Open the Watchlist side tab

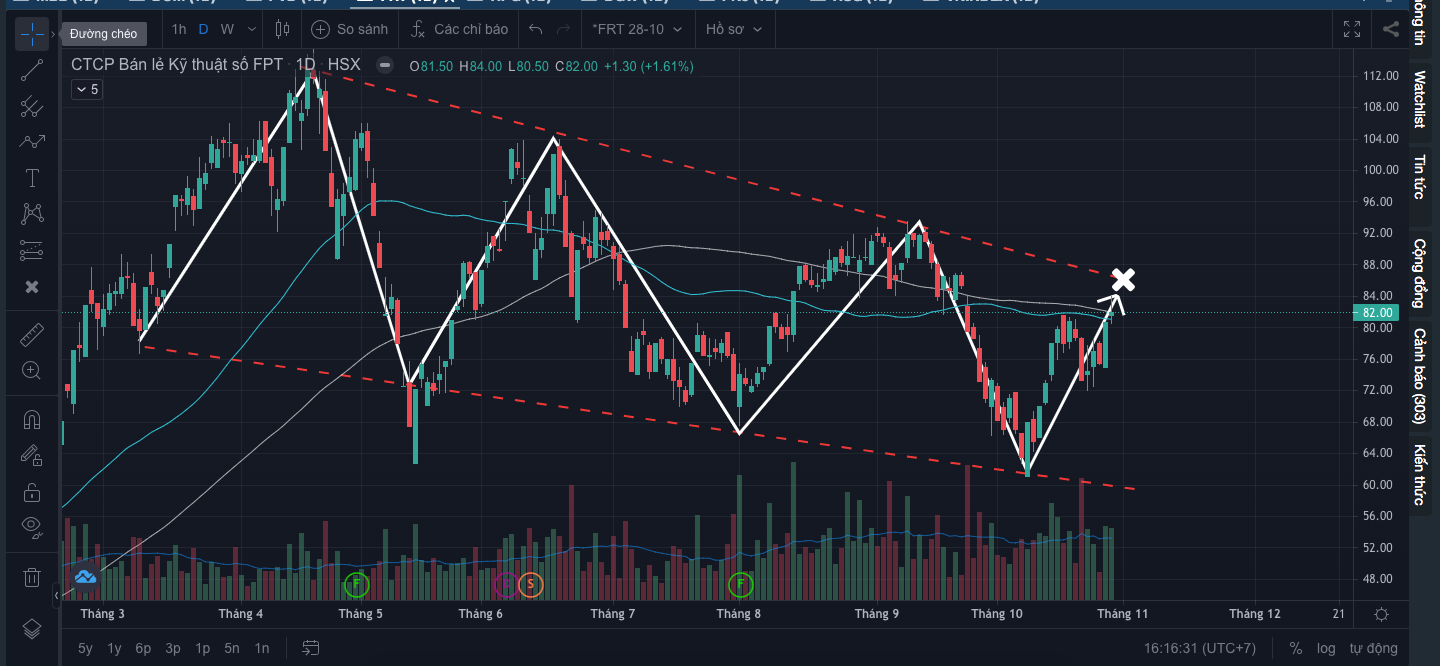click(1419, 99)
